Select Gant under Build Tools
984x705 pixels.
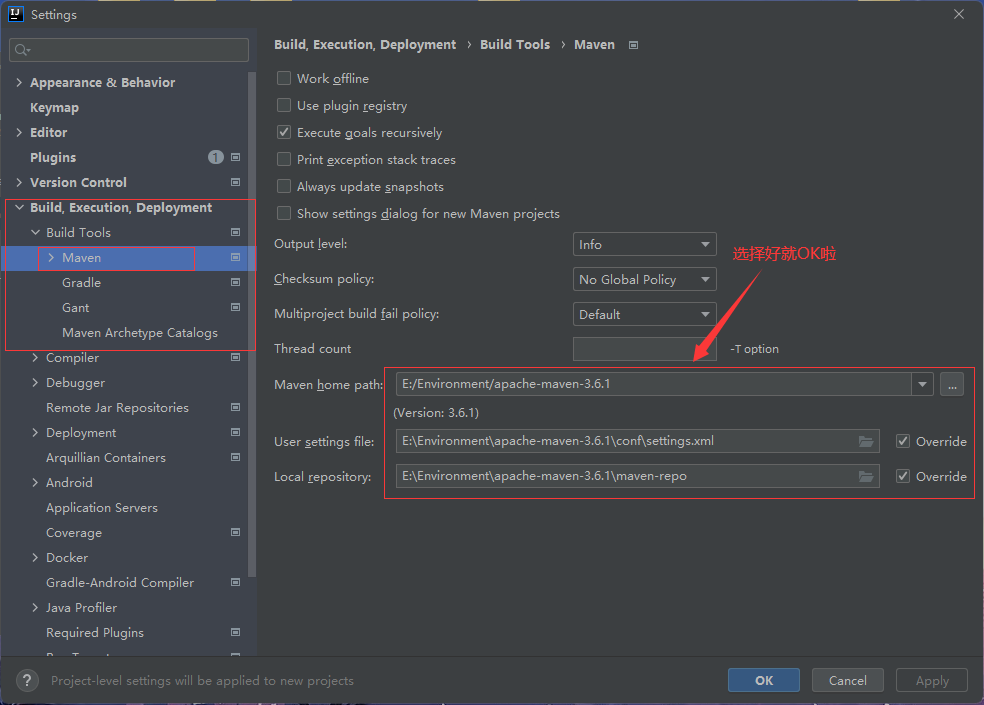coord(75,308)
